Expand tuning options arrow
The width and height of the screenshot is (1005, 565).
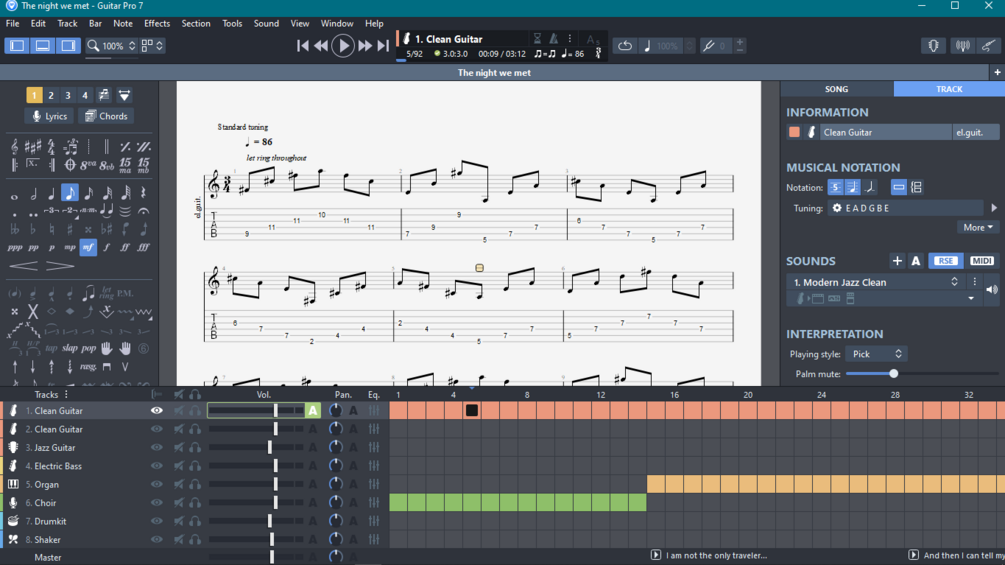(x=994, y=208)
